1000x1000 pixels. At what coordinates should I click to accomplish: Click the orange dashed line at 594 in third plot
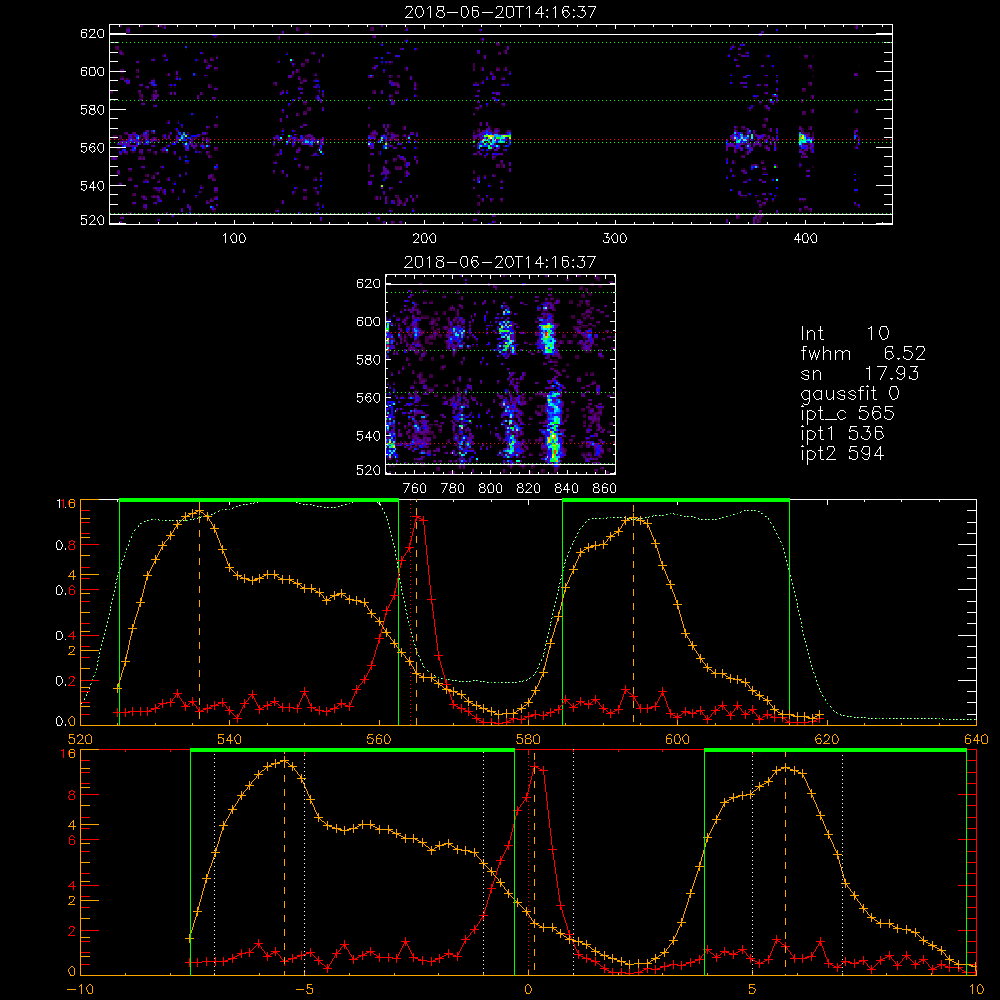(x=633, y=615)
